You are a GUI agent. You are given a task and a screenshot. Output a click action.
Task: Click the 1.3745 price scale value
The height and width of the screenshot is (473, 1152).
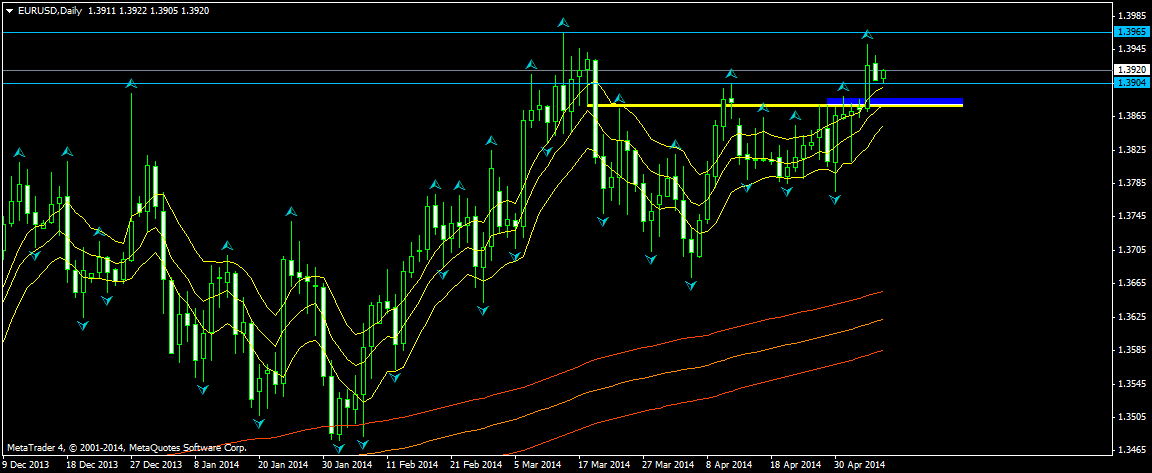[1131, 216]
